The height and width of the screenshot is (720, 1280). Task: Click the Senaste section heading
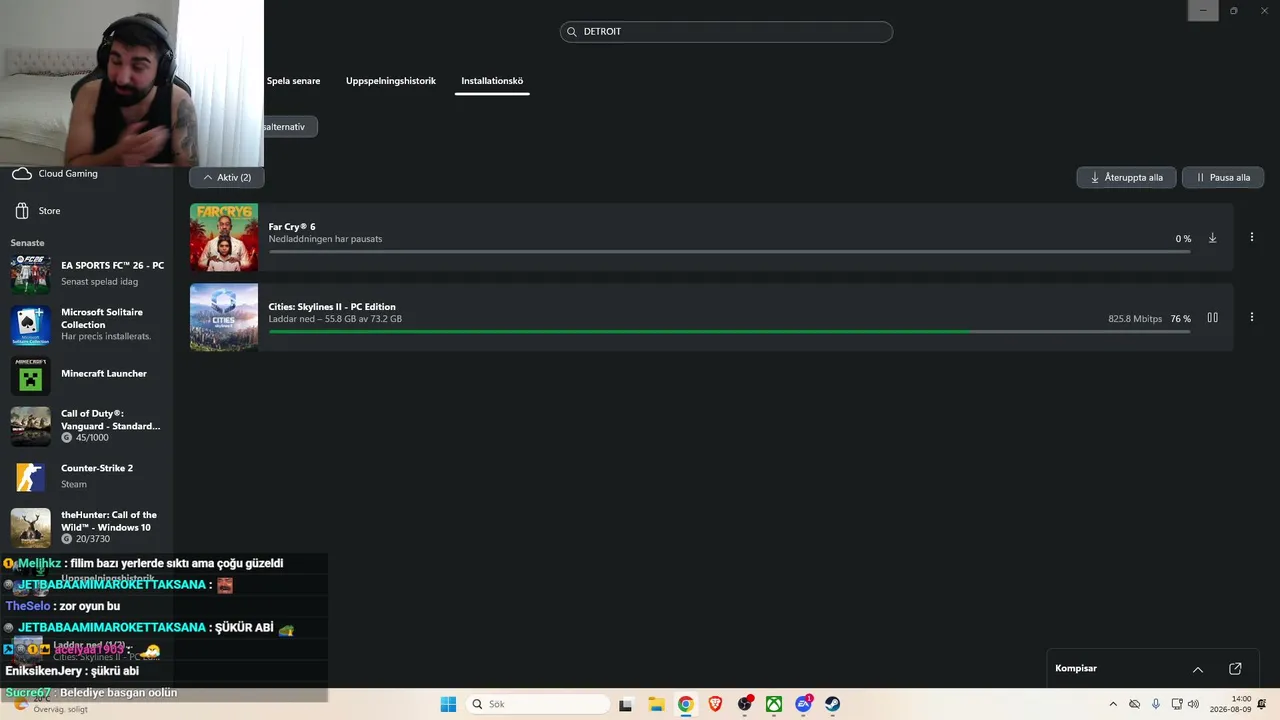[x=28, y=243]
